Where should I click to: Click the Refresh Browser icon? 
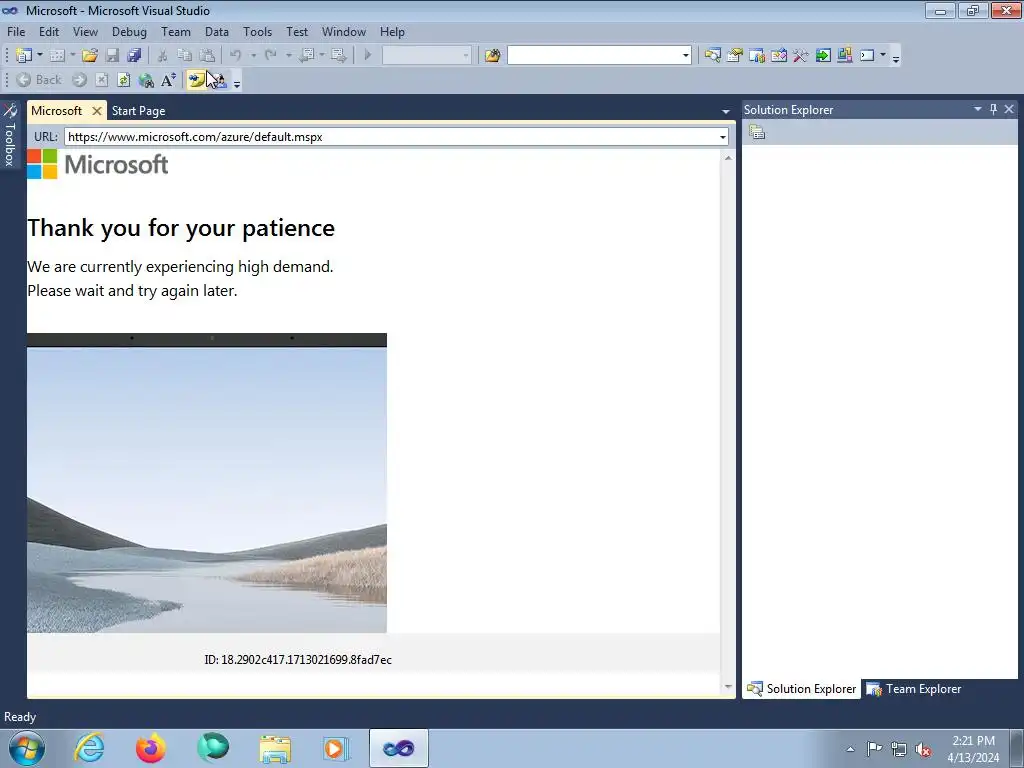tap(123, 80)
